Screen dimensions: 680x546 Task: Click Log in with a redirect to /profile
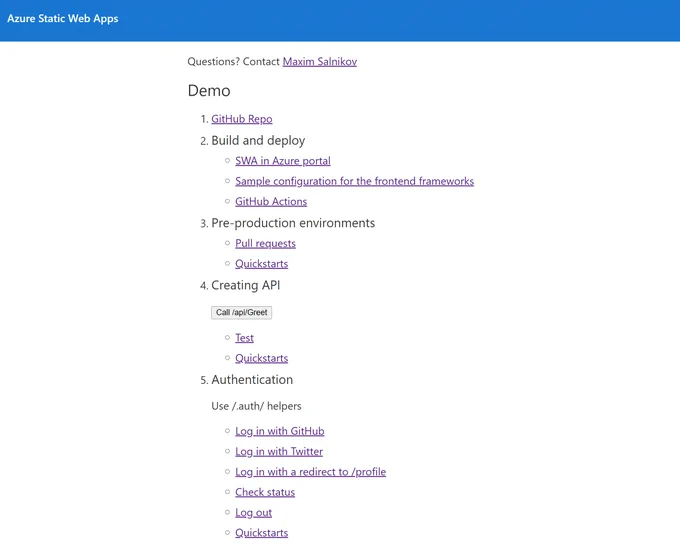[311, 472]
